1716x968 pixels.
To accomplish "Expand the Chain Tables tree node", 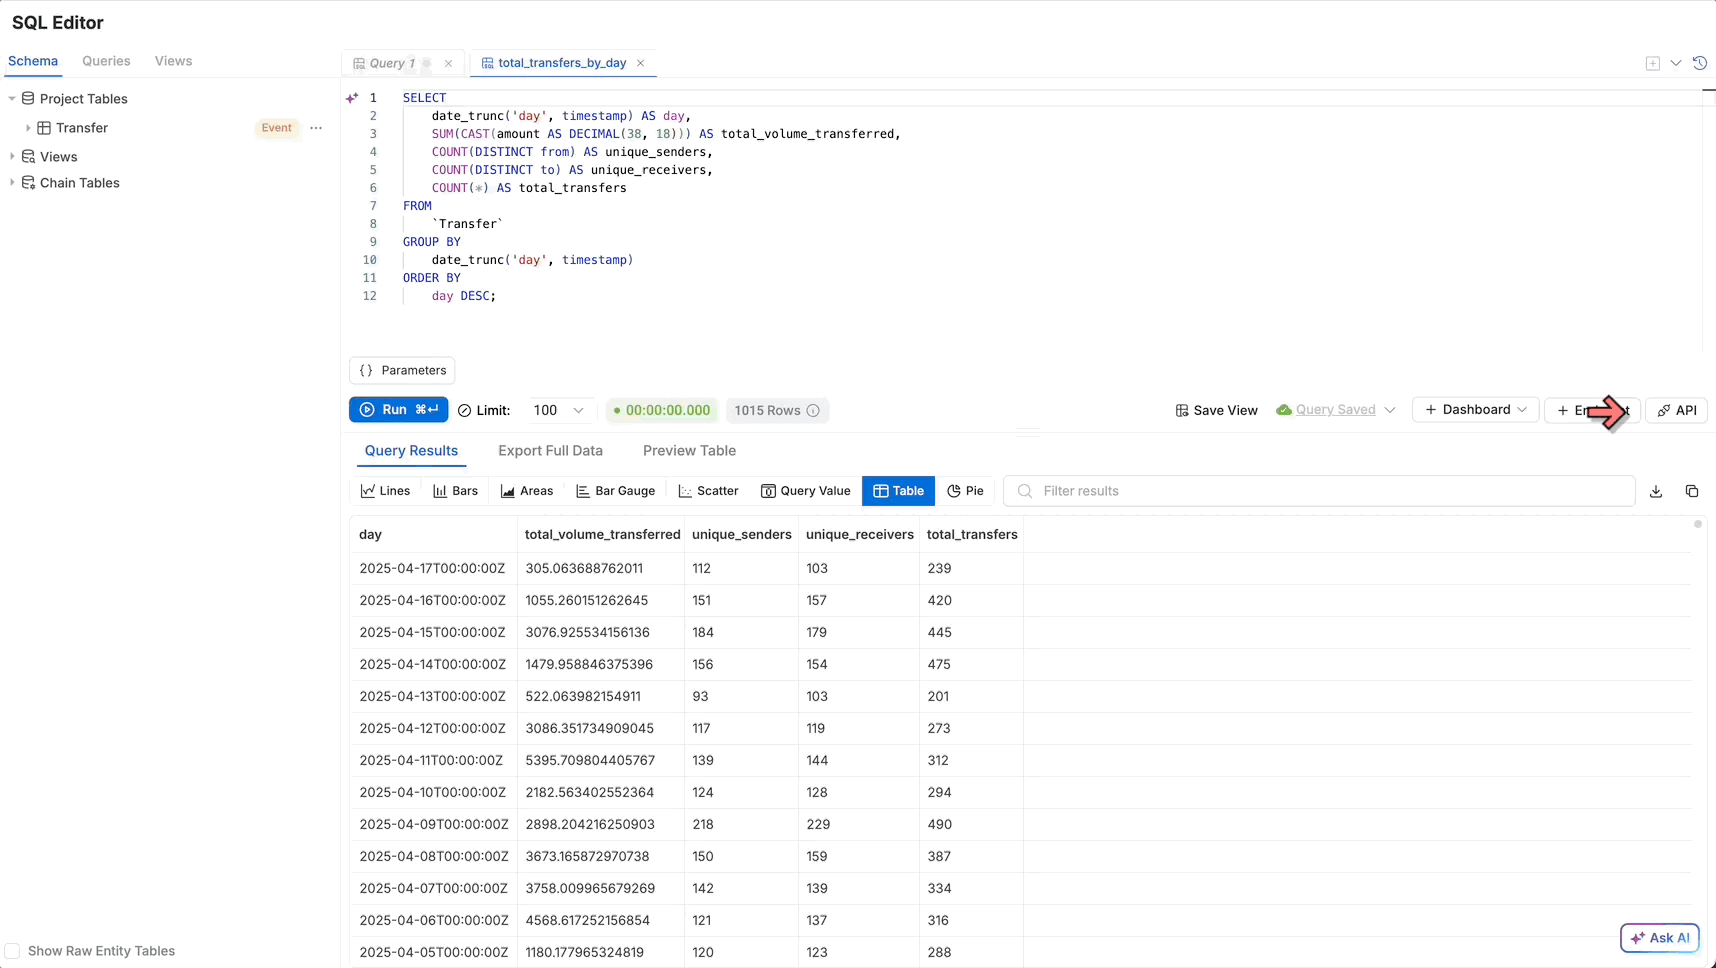I will coord(12,183).
